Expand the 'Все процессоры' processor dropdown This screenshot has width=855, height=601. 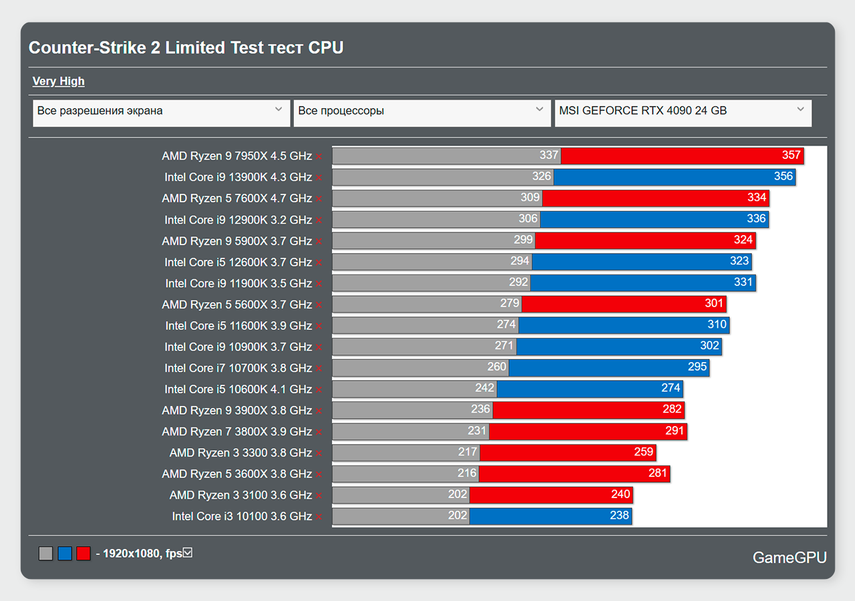click(421, 111)
